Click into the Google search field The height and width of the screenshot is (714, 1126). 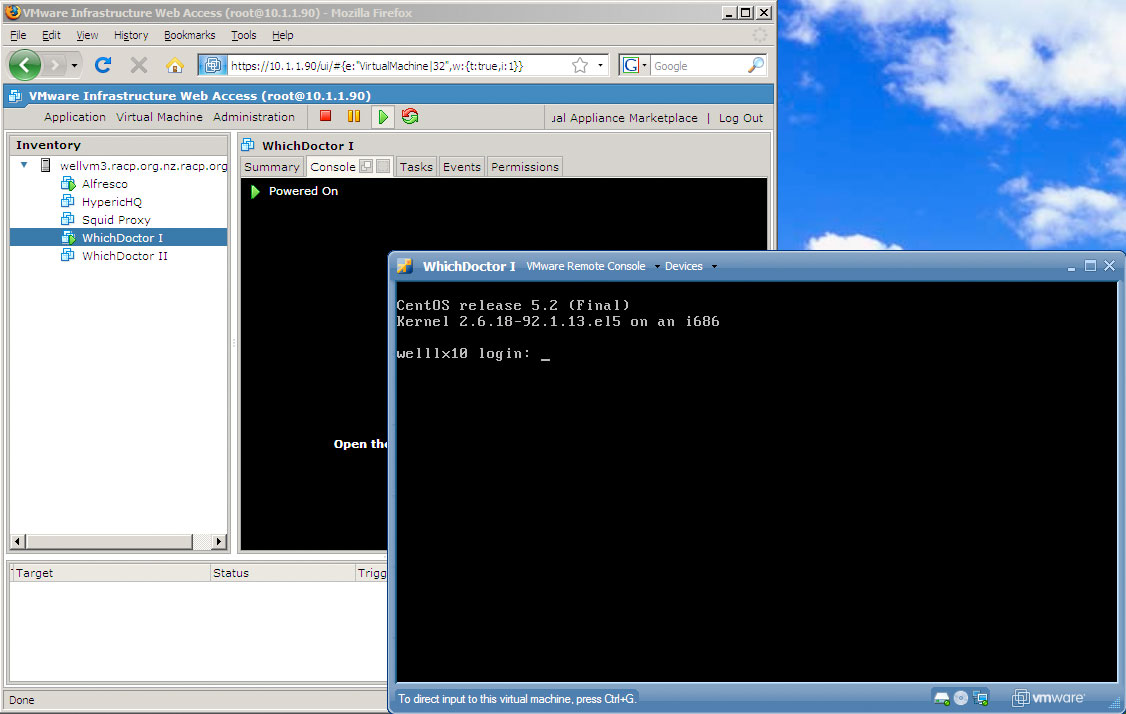(698, 65)
